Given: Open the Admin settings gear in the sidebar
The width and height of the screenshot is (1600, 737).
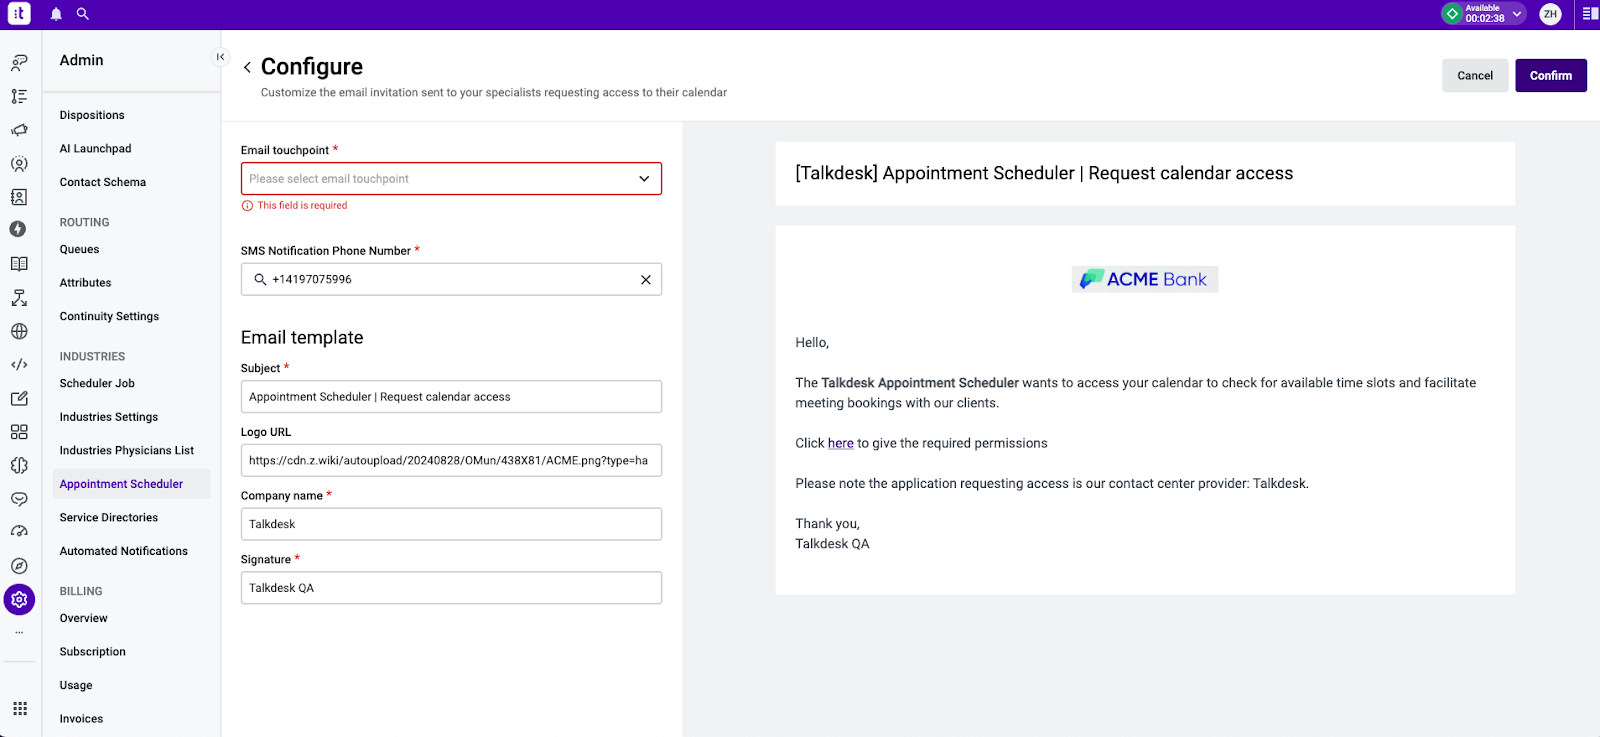Looking at the screenshot, I should pos(19,599).
